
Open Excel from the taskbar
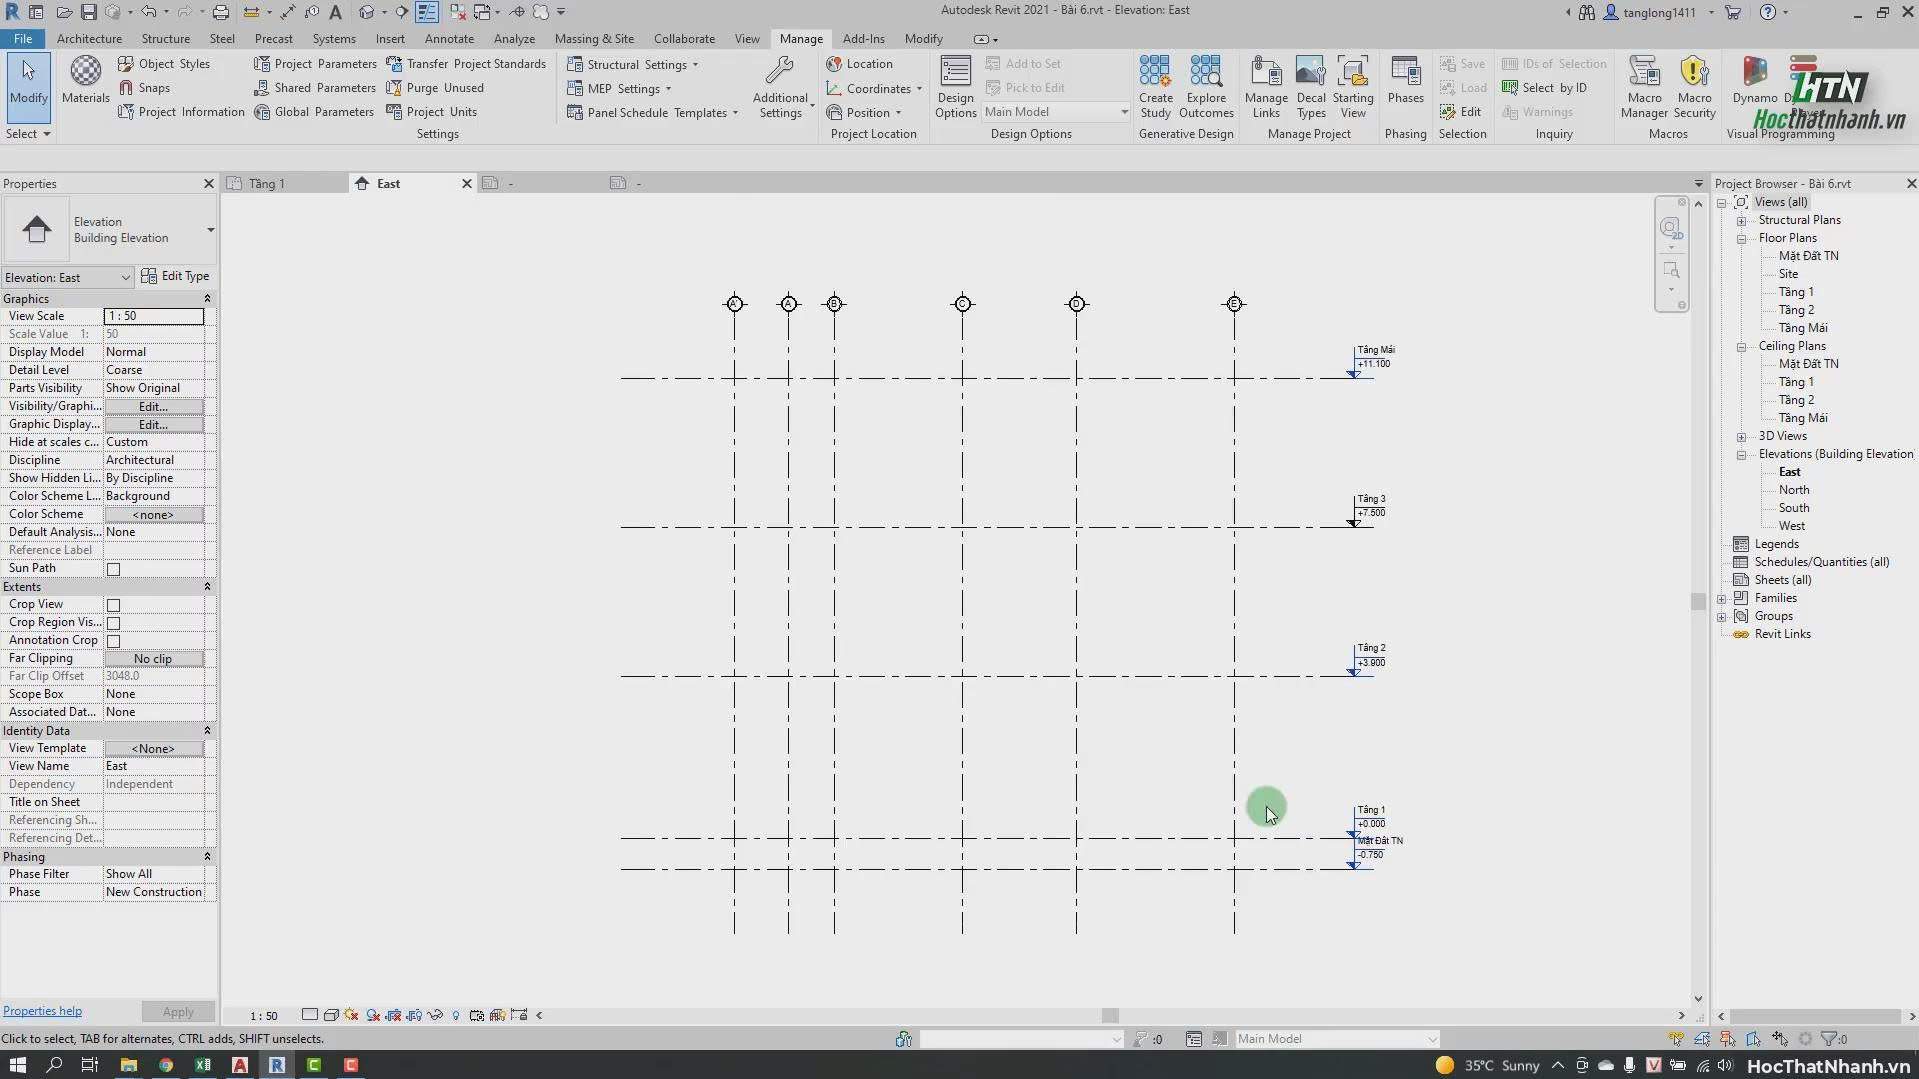203,1065
